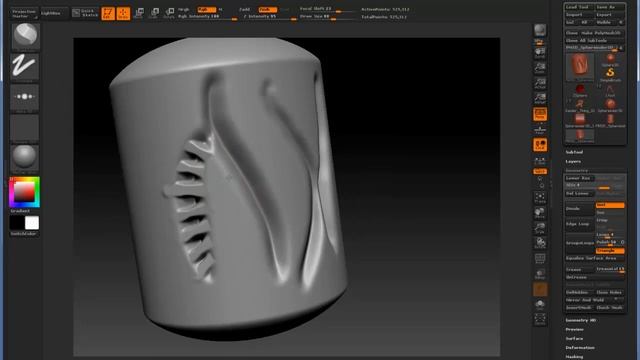
Task: Toggle the Zsub sculpt mode
Action: point(268,9)
